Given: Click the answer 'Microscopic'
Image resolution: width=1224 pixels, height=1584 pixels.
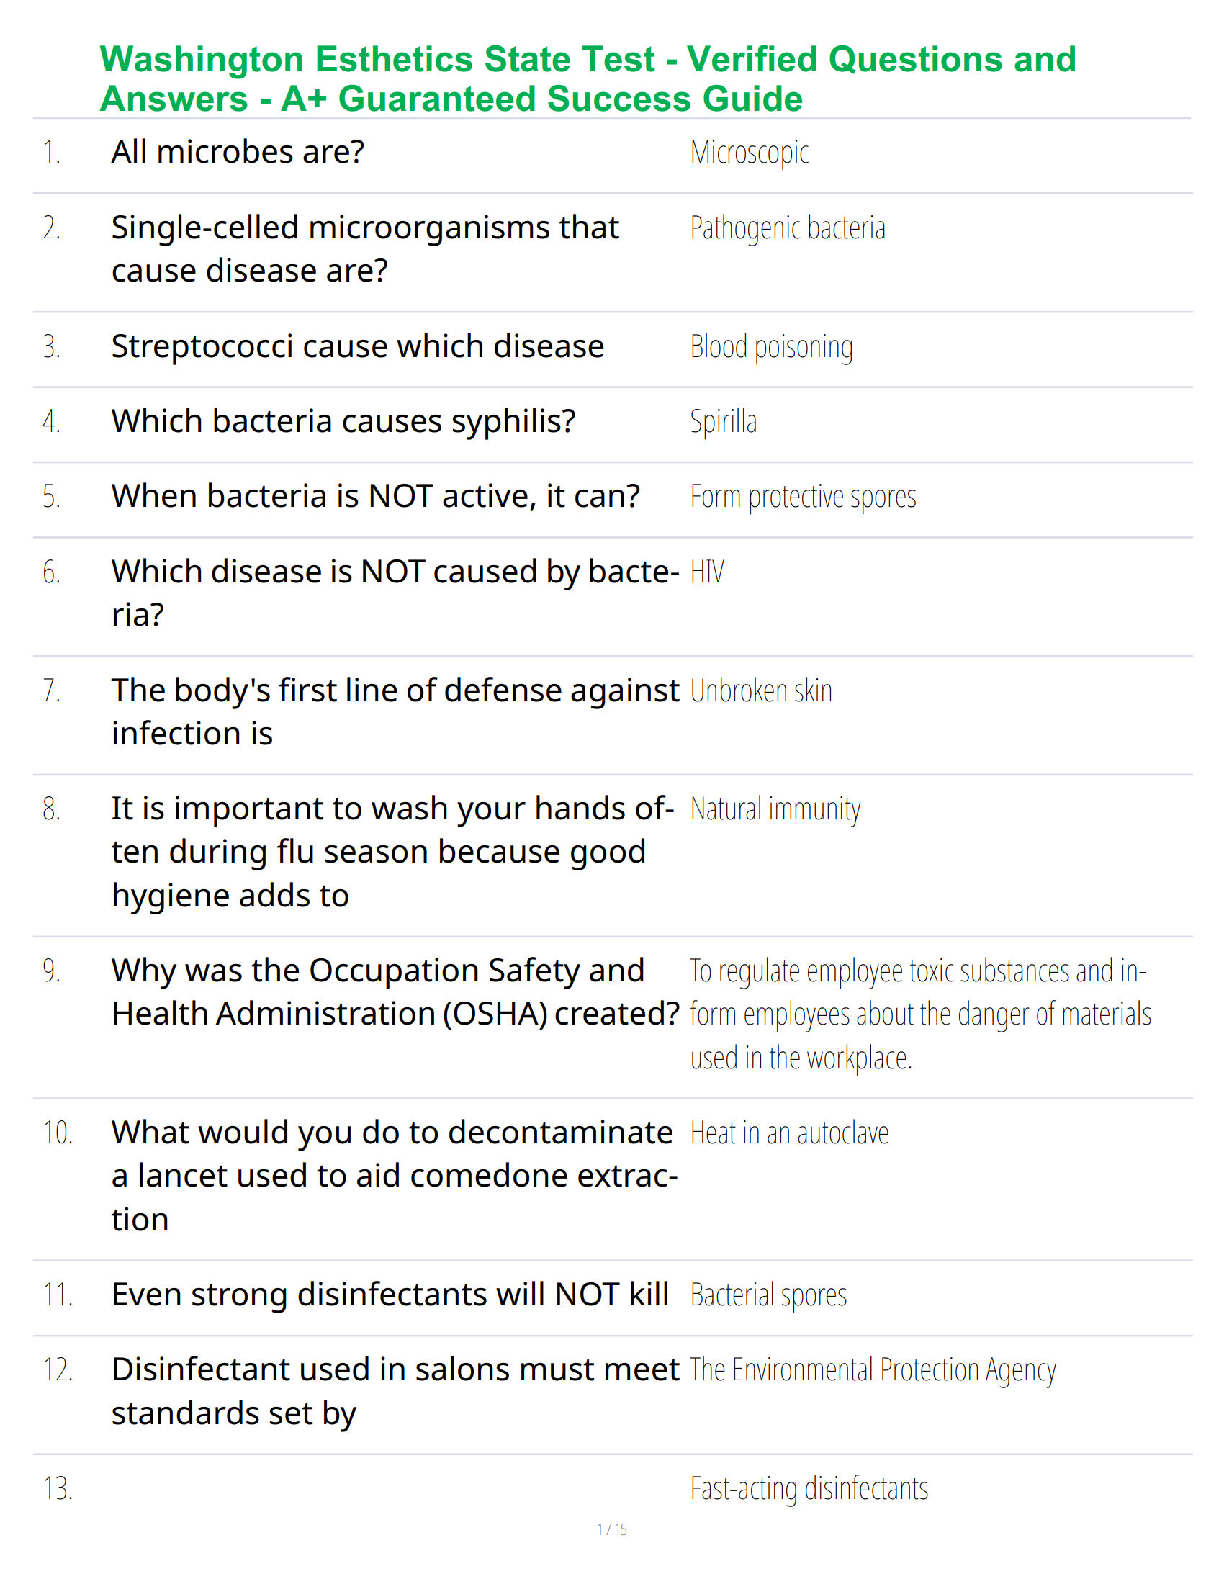Looking at the screenshot, I should [750, 153].
